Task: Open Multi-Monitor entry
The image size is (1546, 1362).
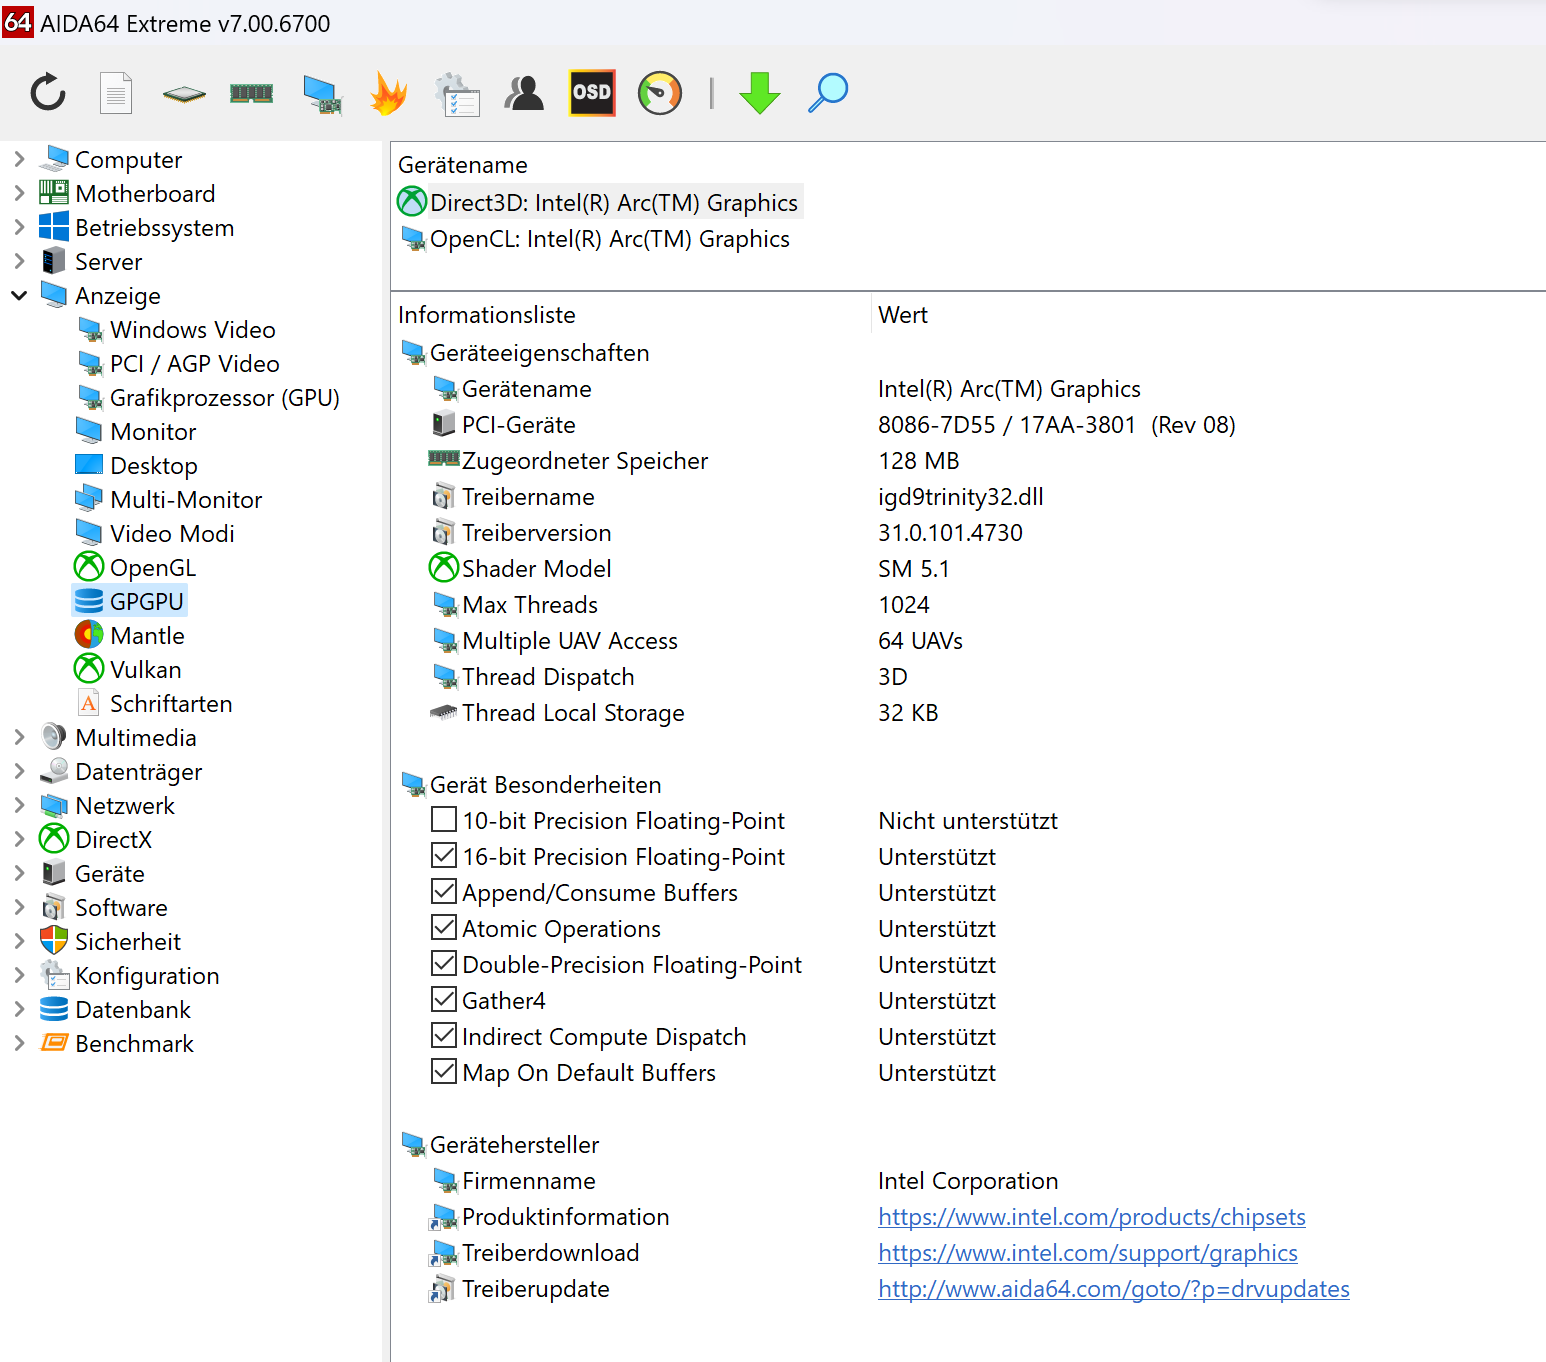Action: [x=169, y=499]
